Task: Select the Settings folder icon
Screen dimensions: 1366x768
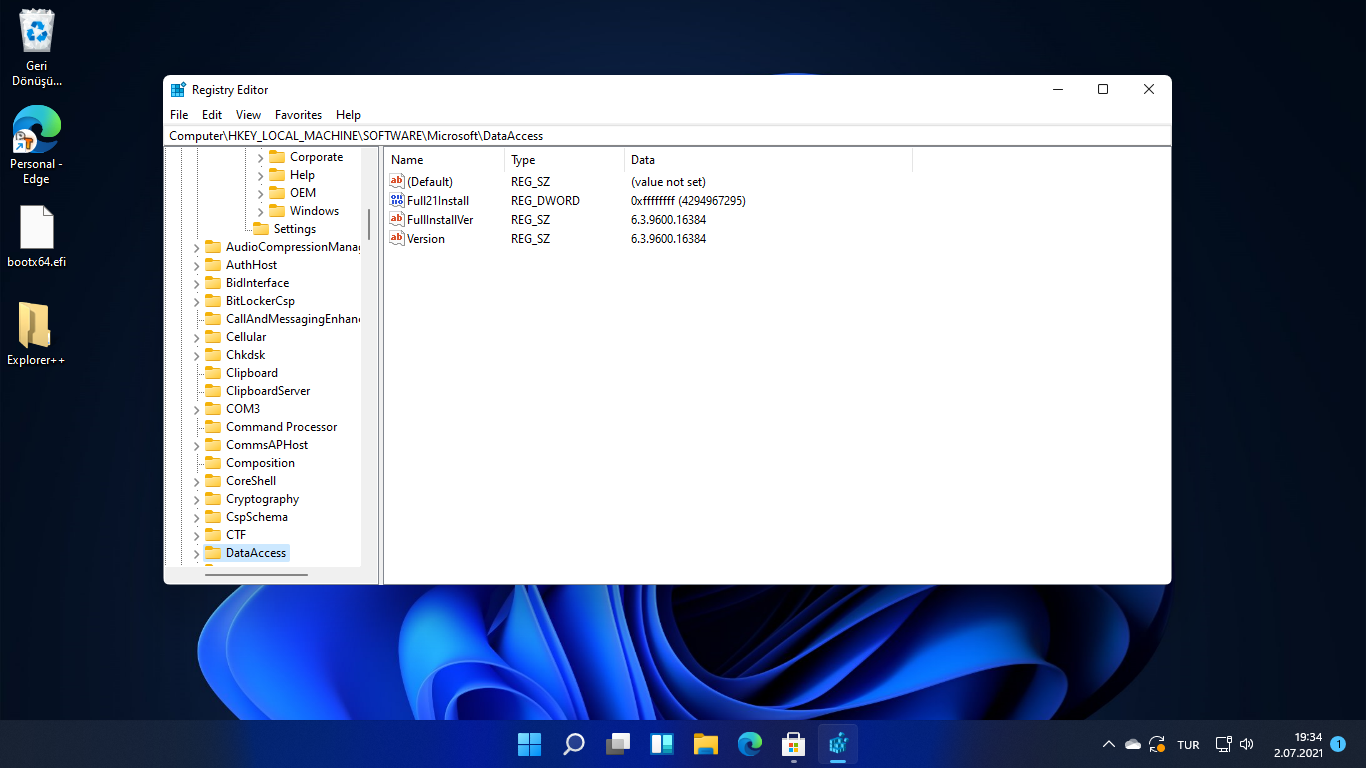Action: [x=261, y=229]
